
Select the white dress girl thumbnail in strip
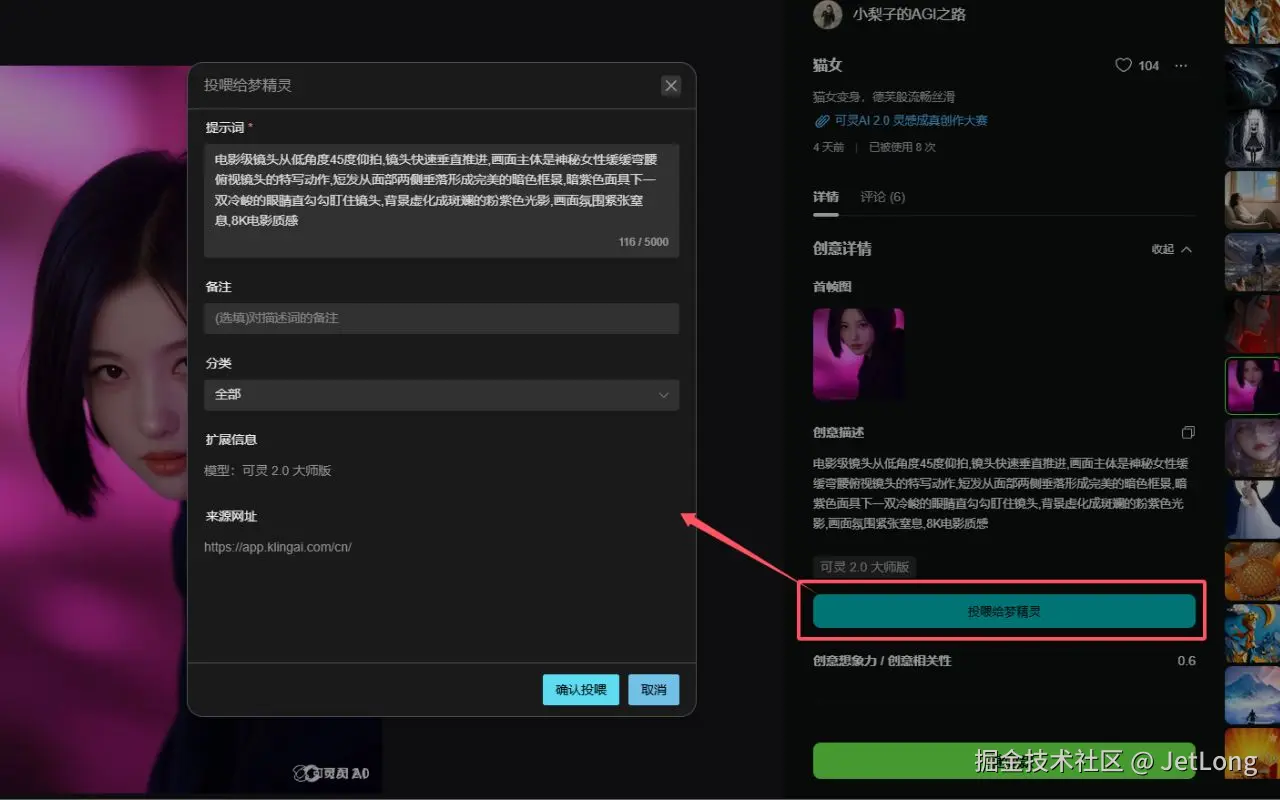coord(1253,509)
